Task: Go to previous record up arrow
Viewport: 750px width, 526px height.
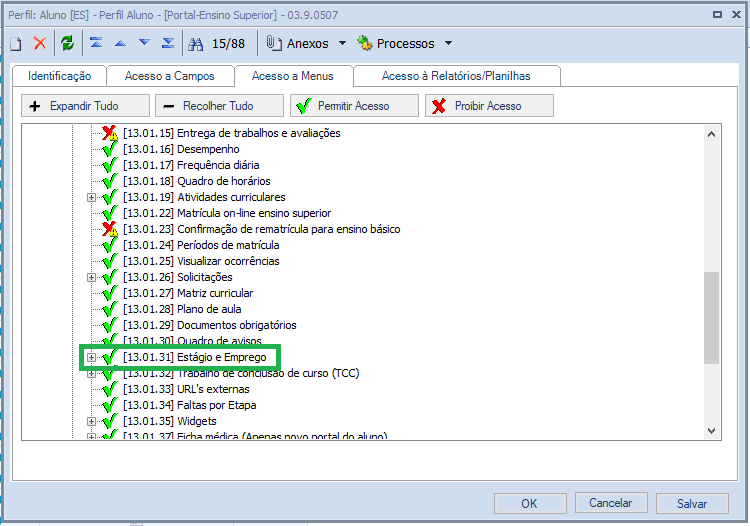Action: (x=120, y=44)
